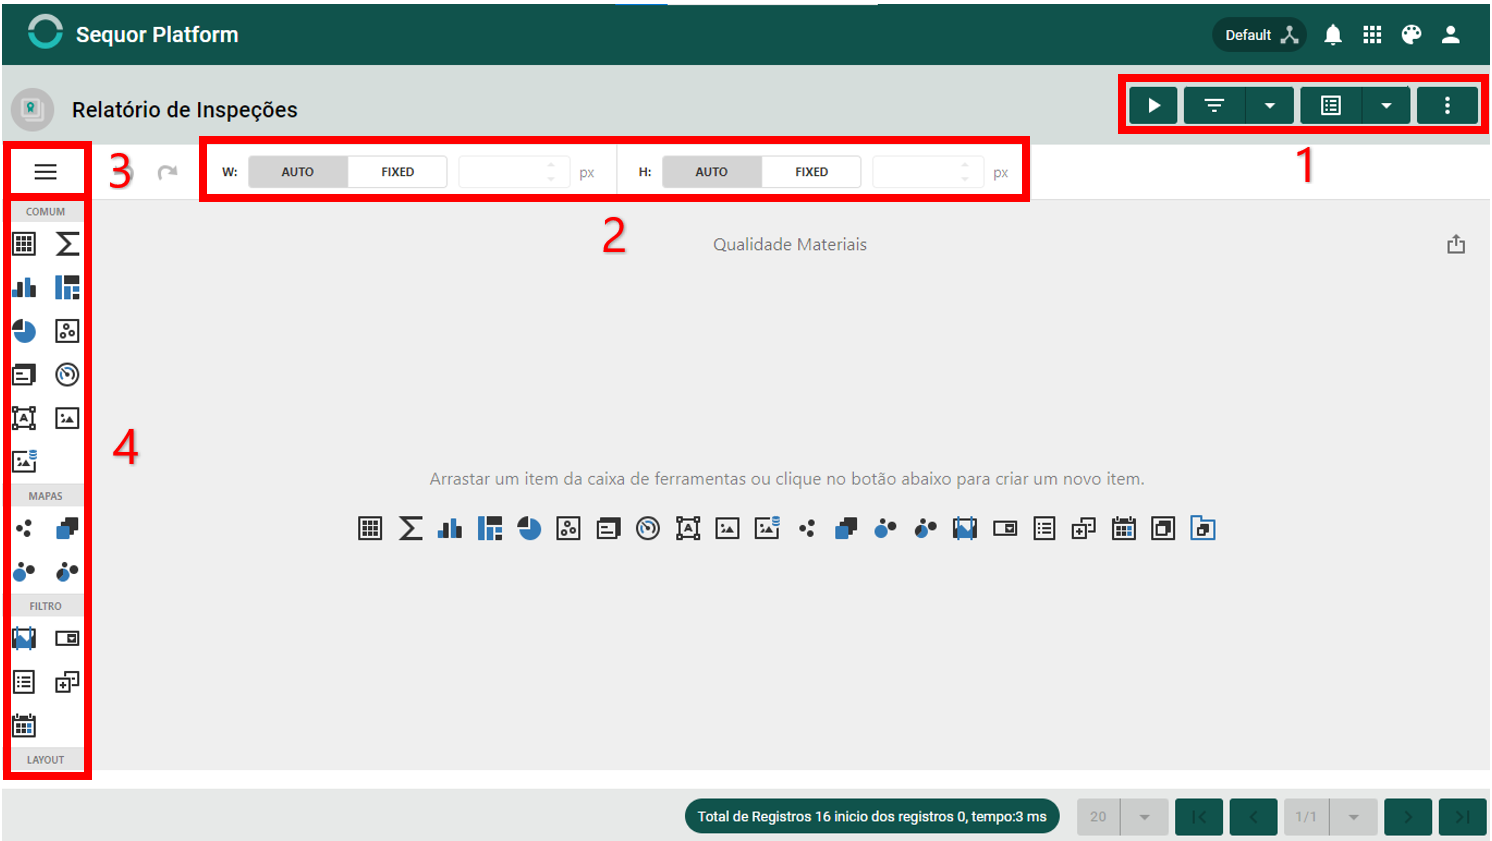The image size is (1492, 841).
Task: Add a Chart item from the toolbox
Action: [x=24, y=288]
